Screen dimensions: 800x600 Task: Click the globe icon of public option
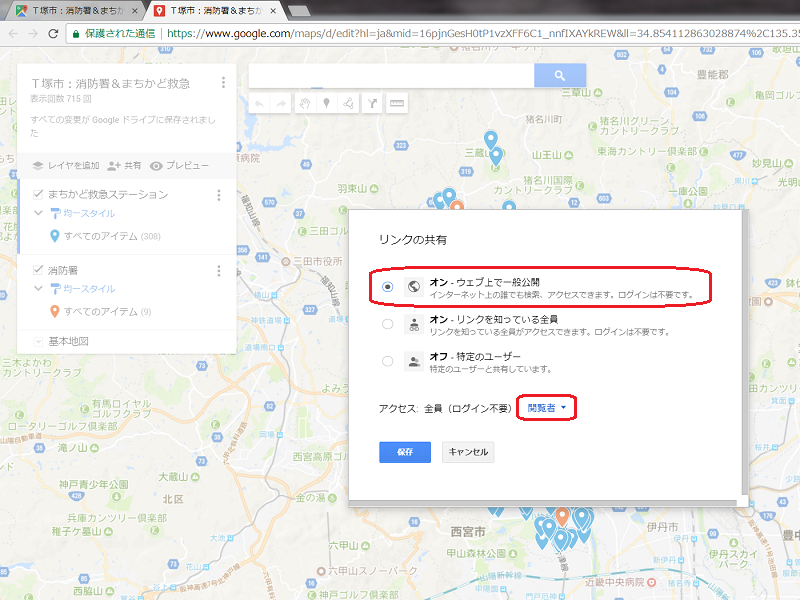click(x=414, y=287)
